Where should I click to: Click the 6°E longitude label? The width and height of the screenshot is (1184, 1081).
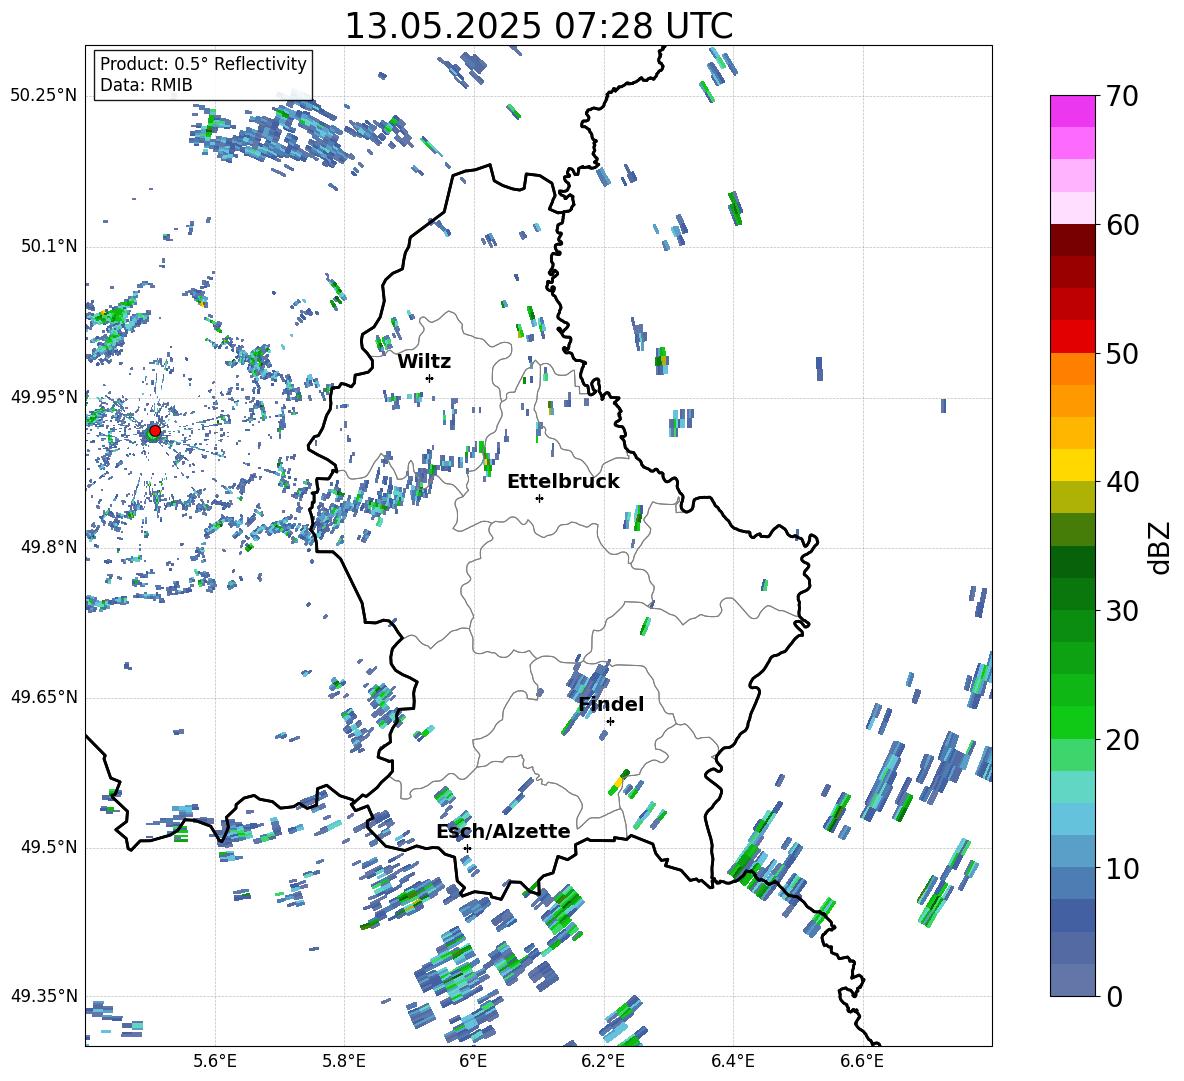tap(473, 1061)
